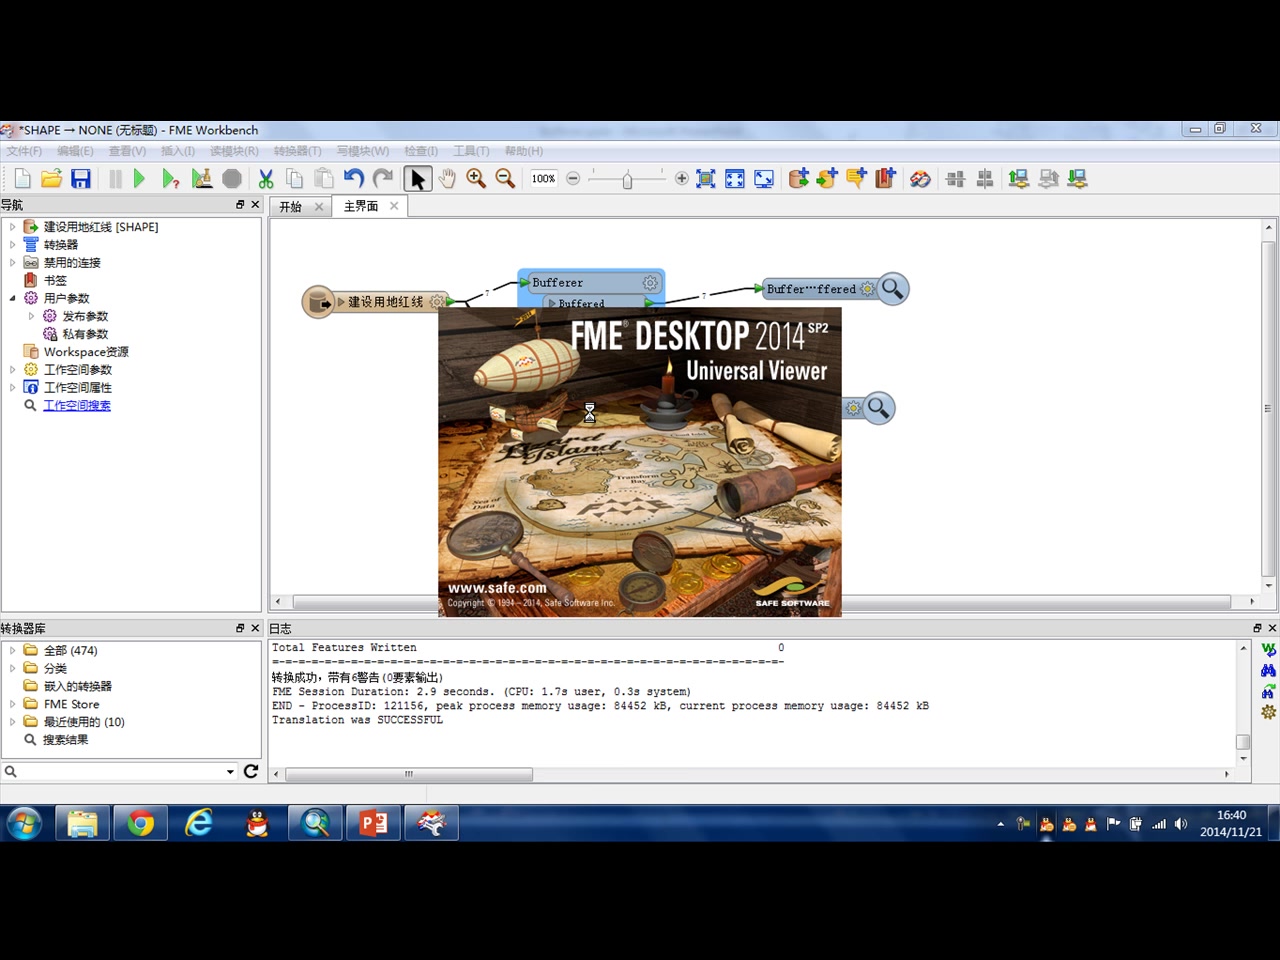Click the 工作空间搜索 link
The height and width of the screenshot is (960, 1280).
tap(77, 406)
